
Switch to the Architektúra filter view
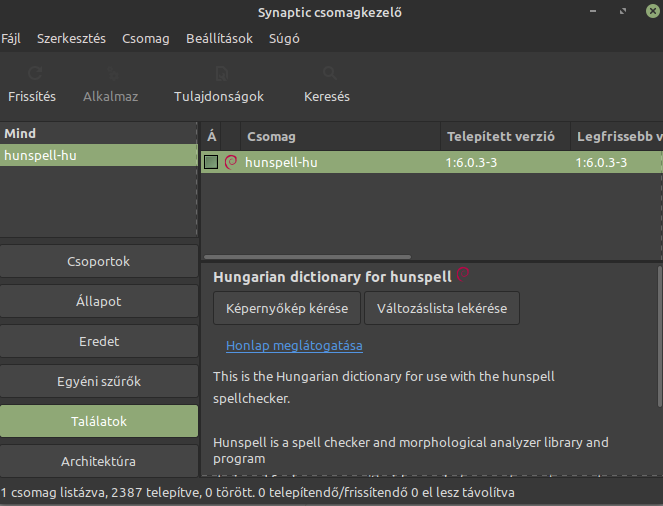tap(99, 461)
